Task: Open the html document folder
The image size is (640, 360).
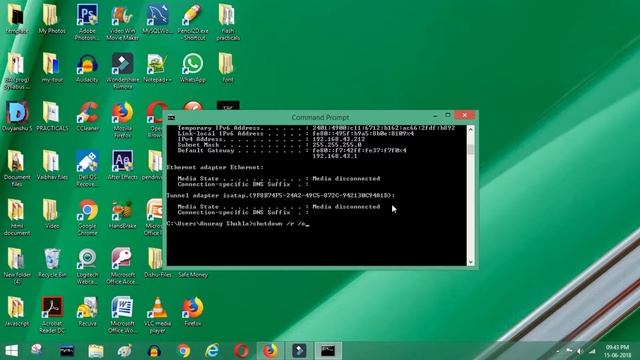Action: pos(17,217)
